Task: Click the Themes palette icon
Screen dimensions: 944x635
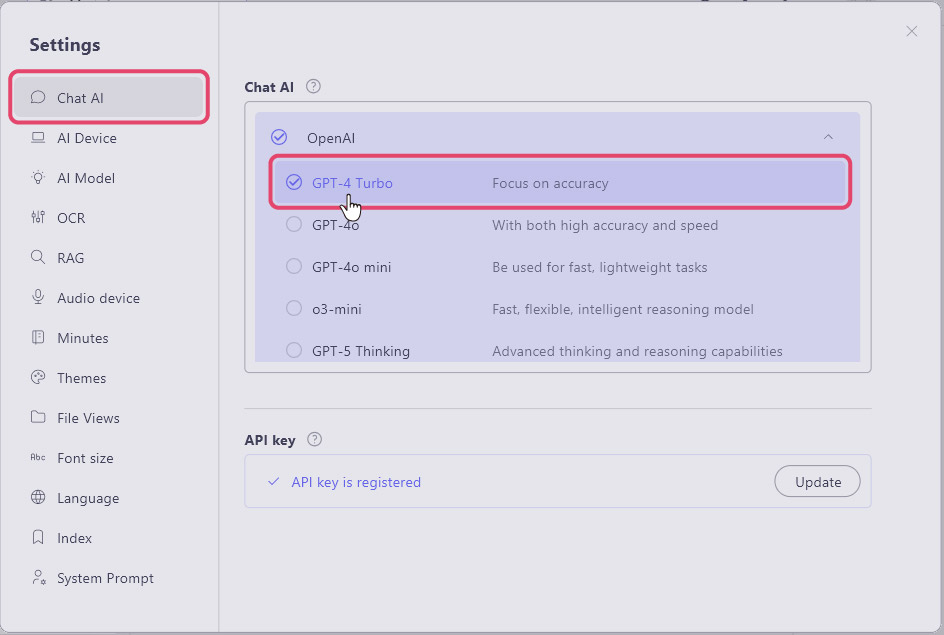Action: tap(38, 378)
